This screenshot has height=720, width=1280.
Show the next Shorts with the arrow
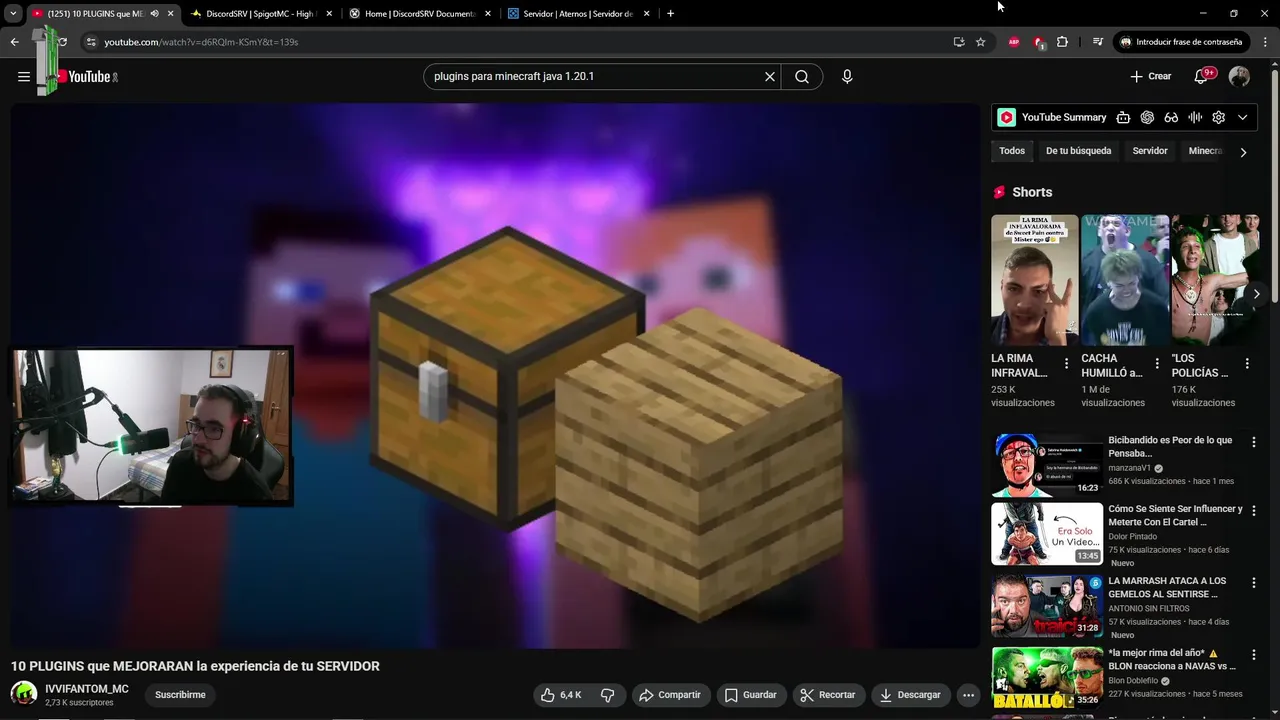tap(1256, 294)
